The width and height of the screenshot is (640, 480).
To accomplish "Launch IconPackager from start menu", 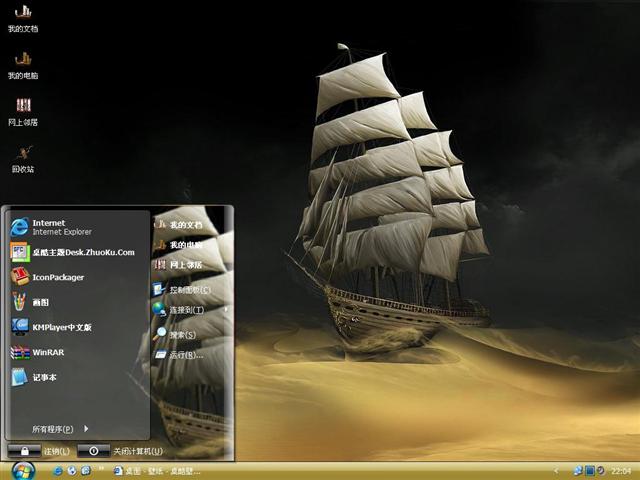I will pos(47,277).
